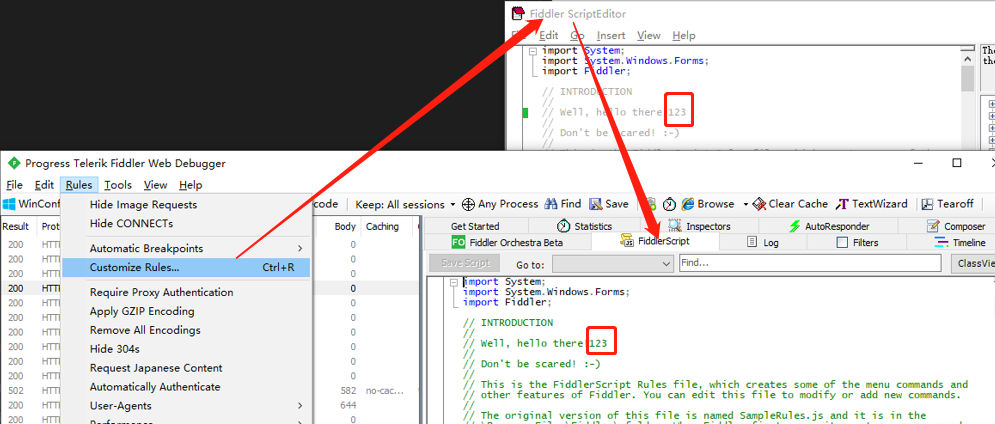
Task: Open the Inspectors tab
Action: click(x=699, y=226)
